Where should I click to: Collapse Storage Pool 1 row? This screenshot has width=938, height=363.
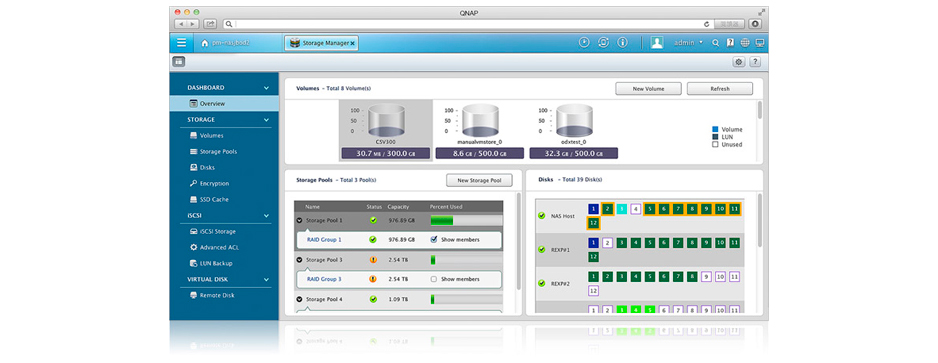299,221
